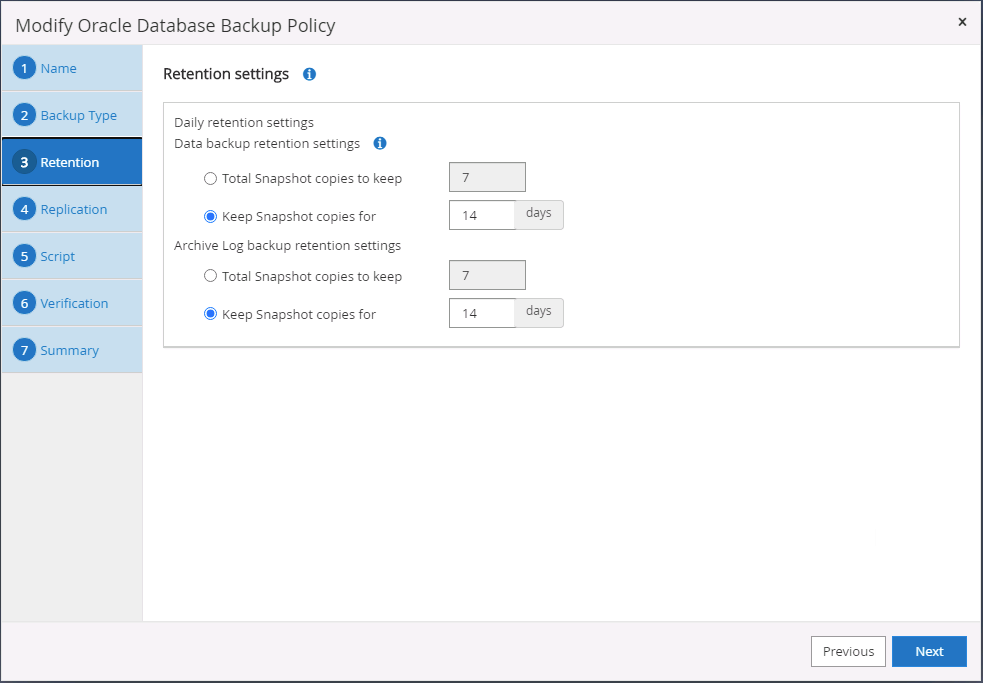Select data backup Total Snapshot copies radio
The width and height of the screenshot is (983, 683).
point(210,179)
